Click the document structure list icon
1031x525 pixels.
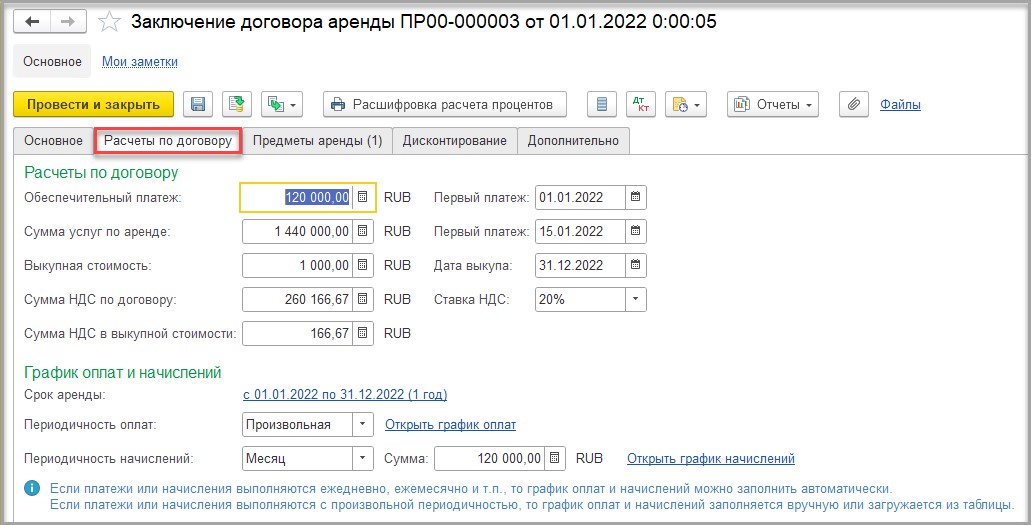(602, 104)
